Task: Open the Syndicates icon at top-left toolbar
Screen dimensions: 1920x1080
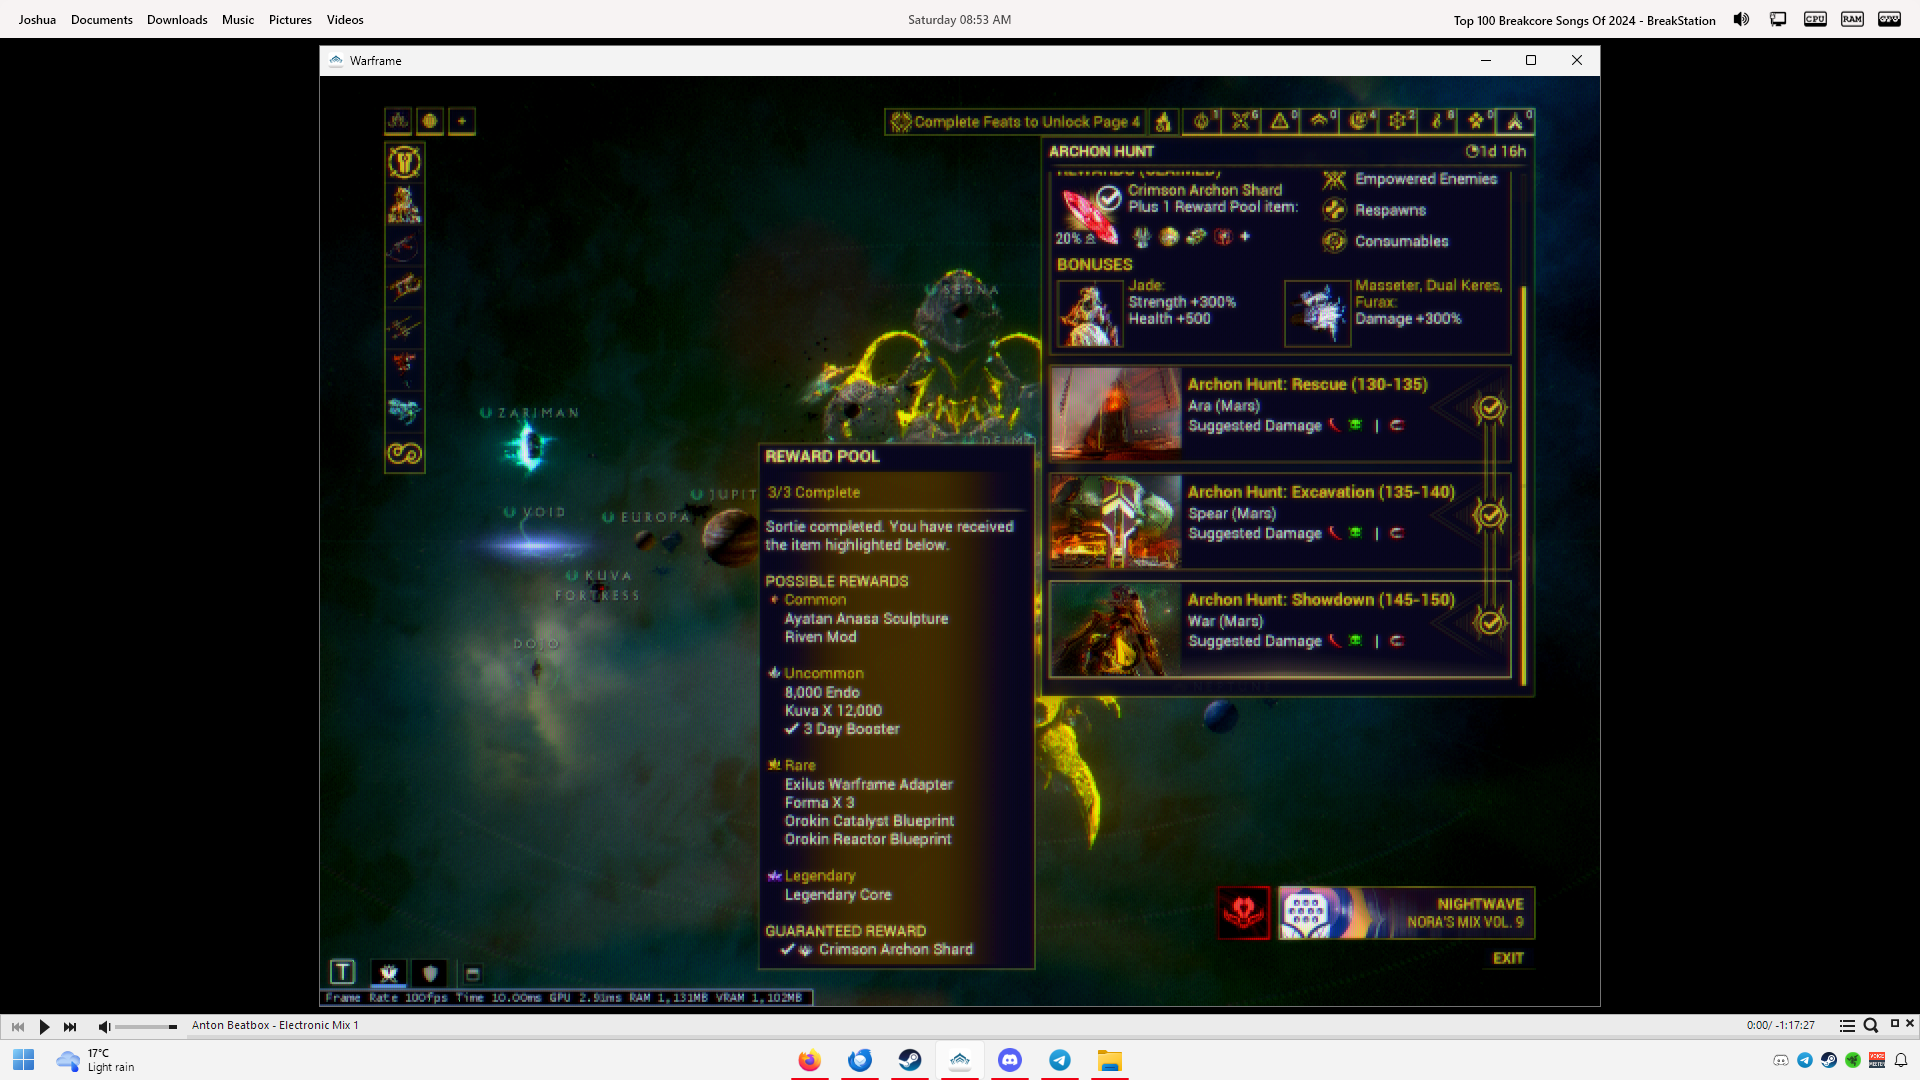Action: point(398,121)
